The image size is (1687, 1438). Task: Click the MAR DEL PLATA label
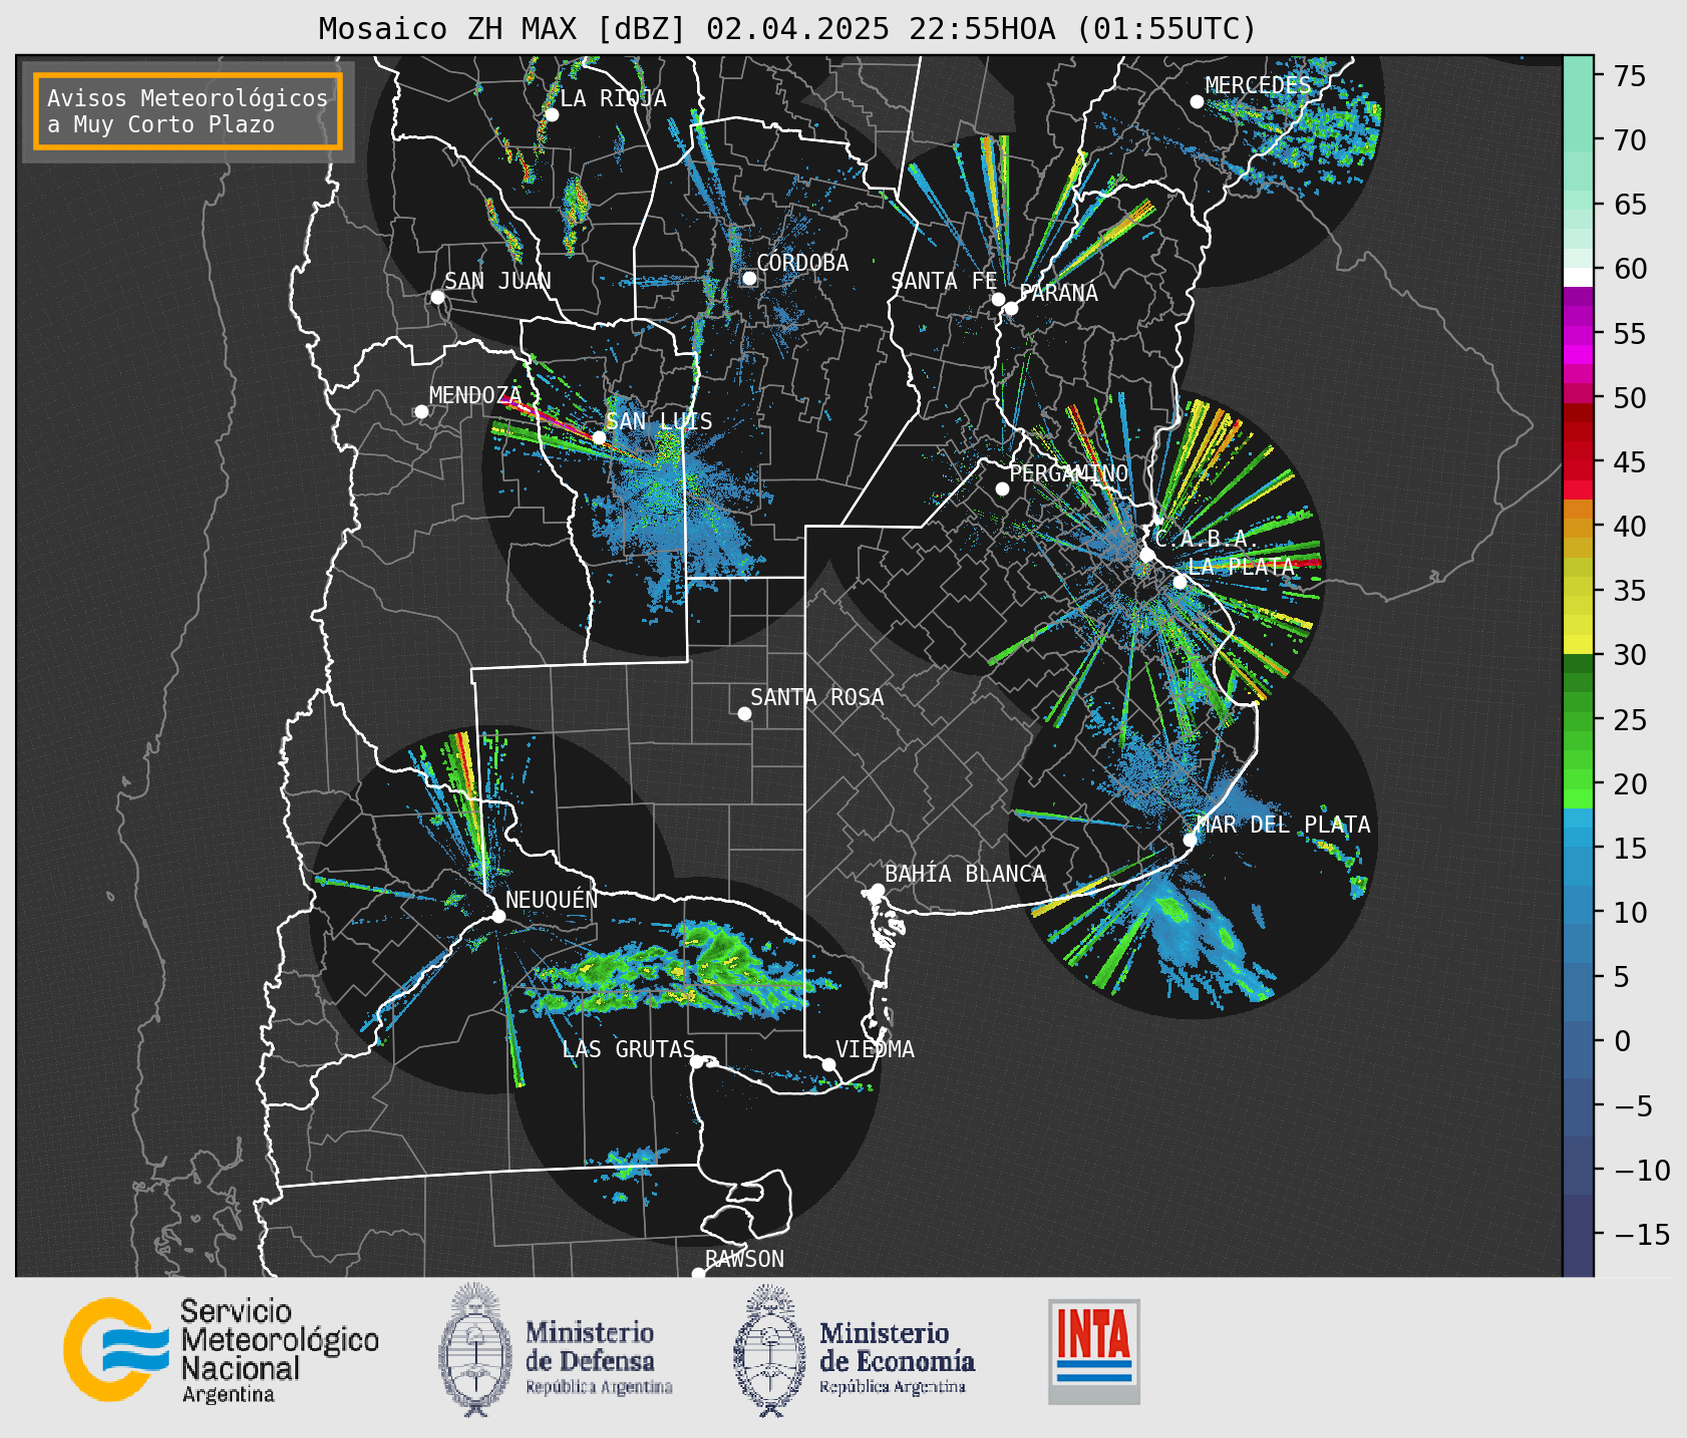coord(1283,824)
